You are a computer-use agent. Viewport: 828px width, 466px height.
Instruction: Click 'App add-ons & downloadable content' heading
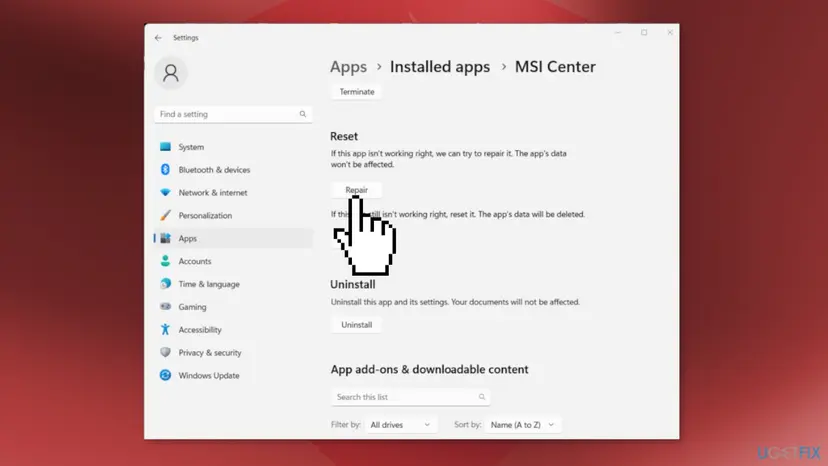(429, 369)
